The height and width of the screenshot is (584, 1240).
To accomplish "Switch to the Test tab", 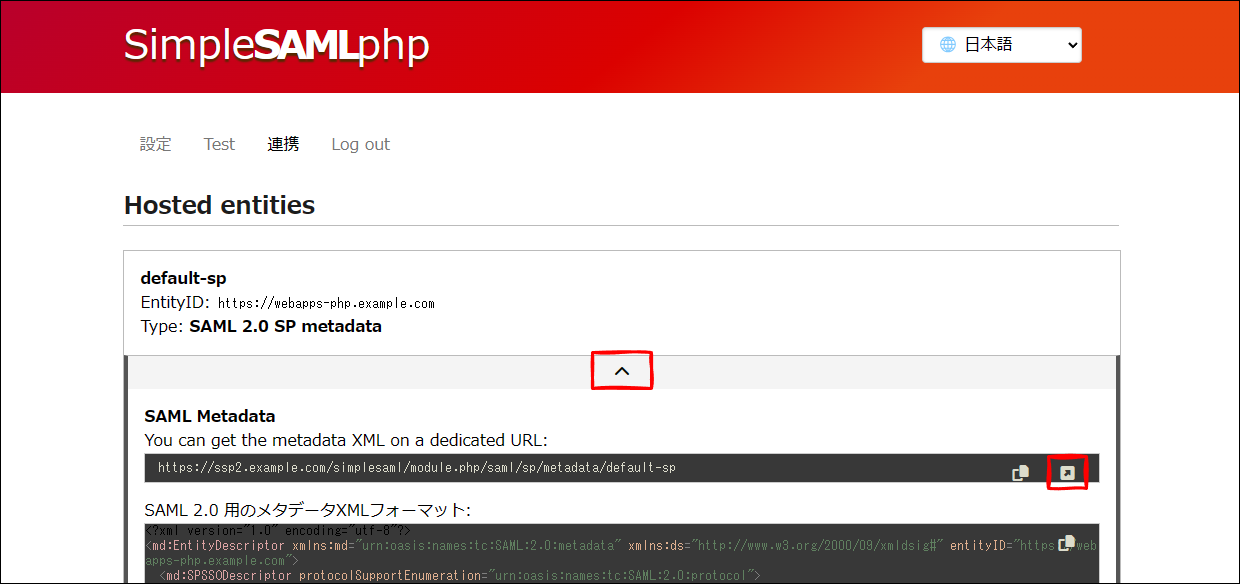I will tap(219, 144).
